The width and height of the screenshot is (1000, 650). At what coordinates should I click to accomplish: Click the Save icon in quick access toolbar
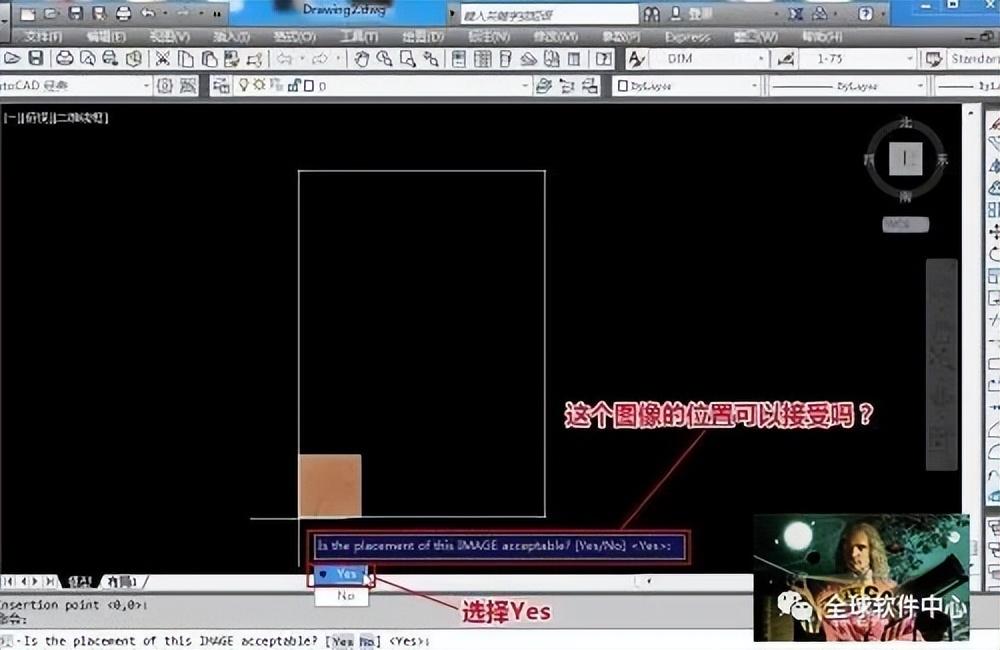[75, 13]
